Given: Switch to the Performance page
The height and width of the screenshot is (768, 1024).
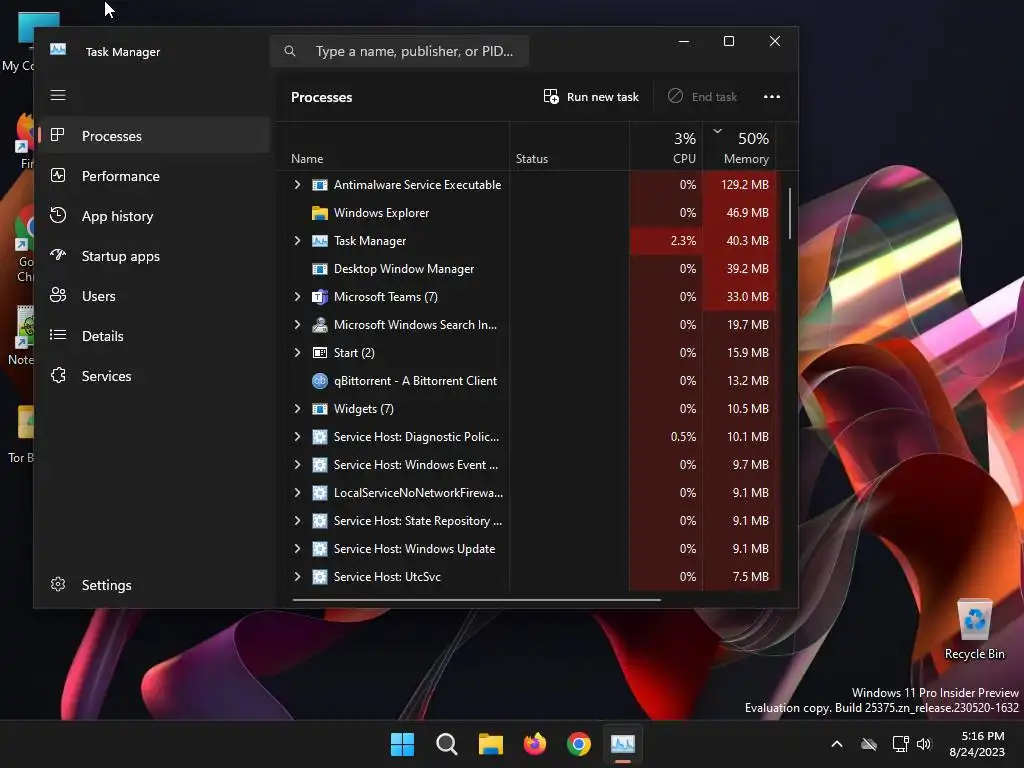Looking at the screenshot, I should 154,176.
